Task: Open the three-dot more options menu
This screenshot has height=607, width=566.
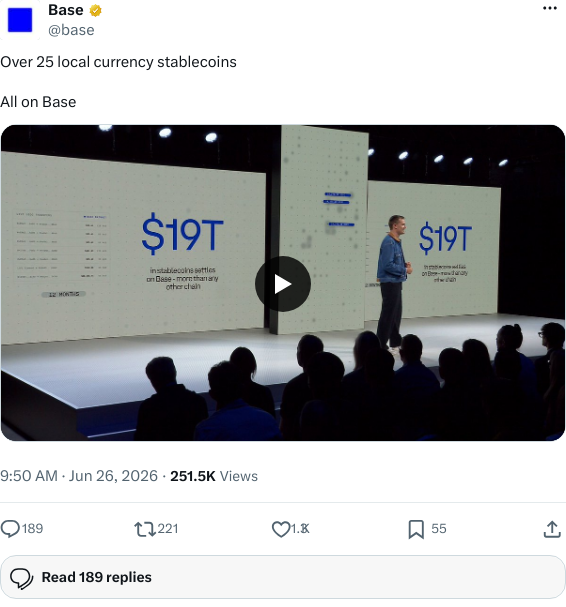Action: click(549, 9)
